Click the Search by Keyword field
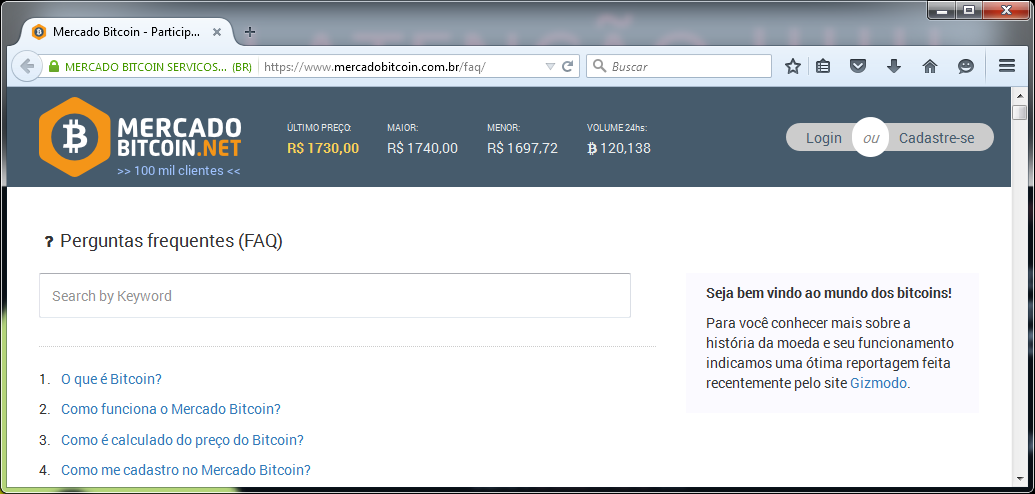The height and width of the screenshot is (494, 1035). [x=335, y=296]
